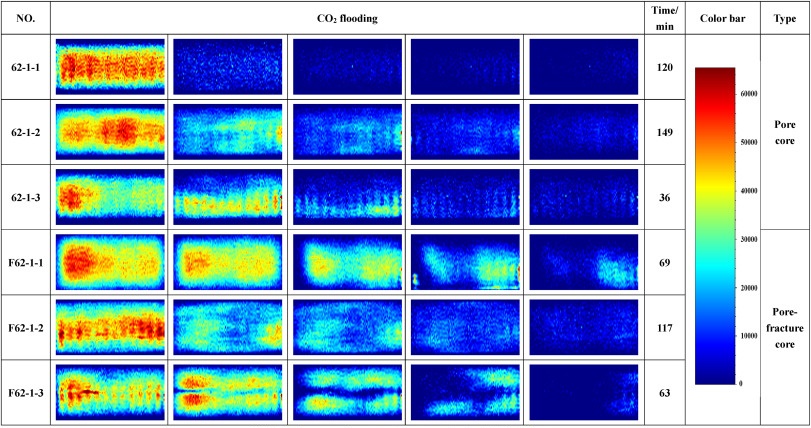Screen dimensions: 811x428
Task: Click the first image in row F62-1-1
Action: 110,262
